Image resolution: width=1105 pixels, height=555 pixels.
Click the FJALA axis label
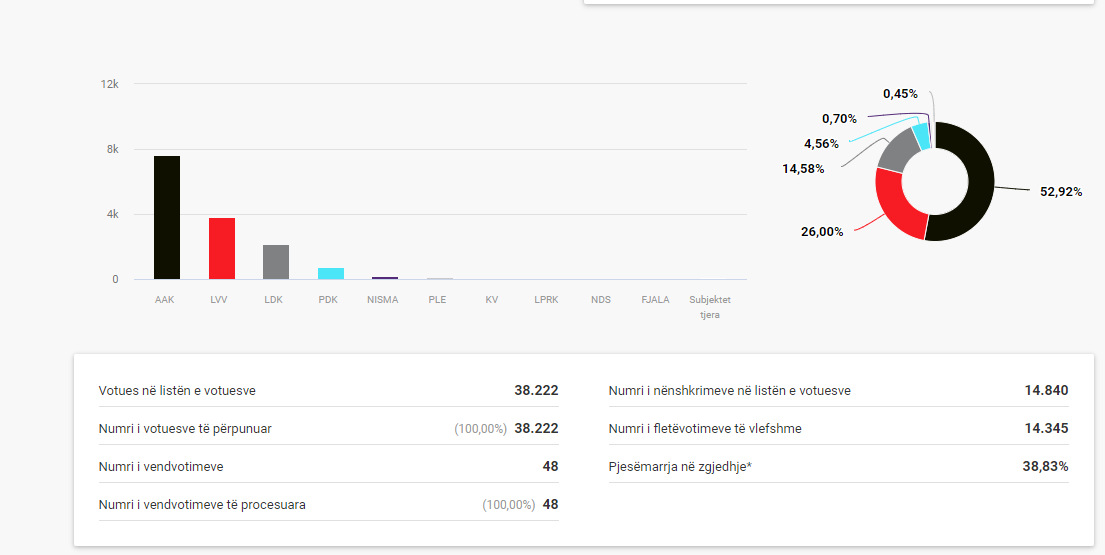click(x=655, y=300)
